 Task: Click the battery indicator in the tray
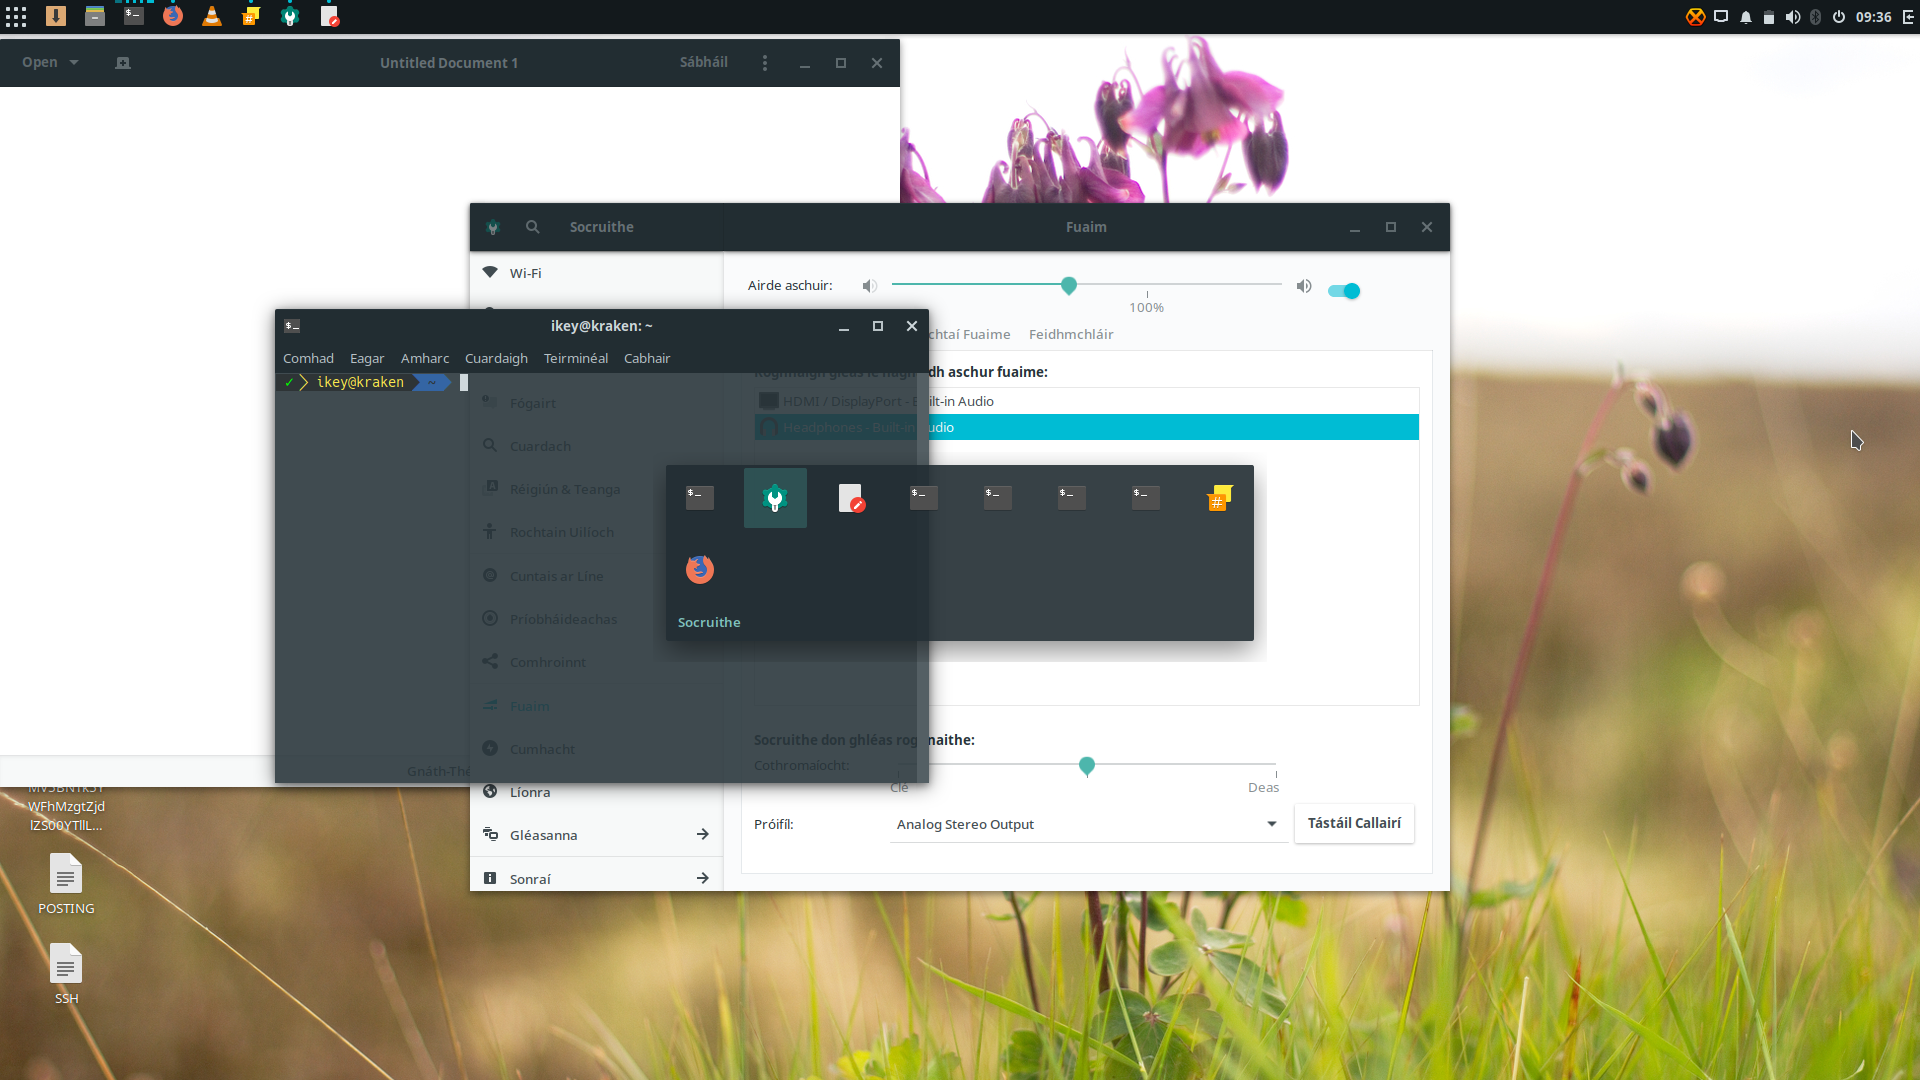pos(1769,17)
